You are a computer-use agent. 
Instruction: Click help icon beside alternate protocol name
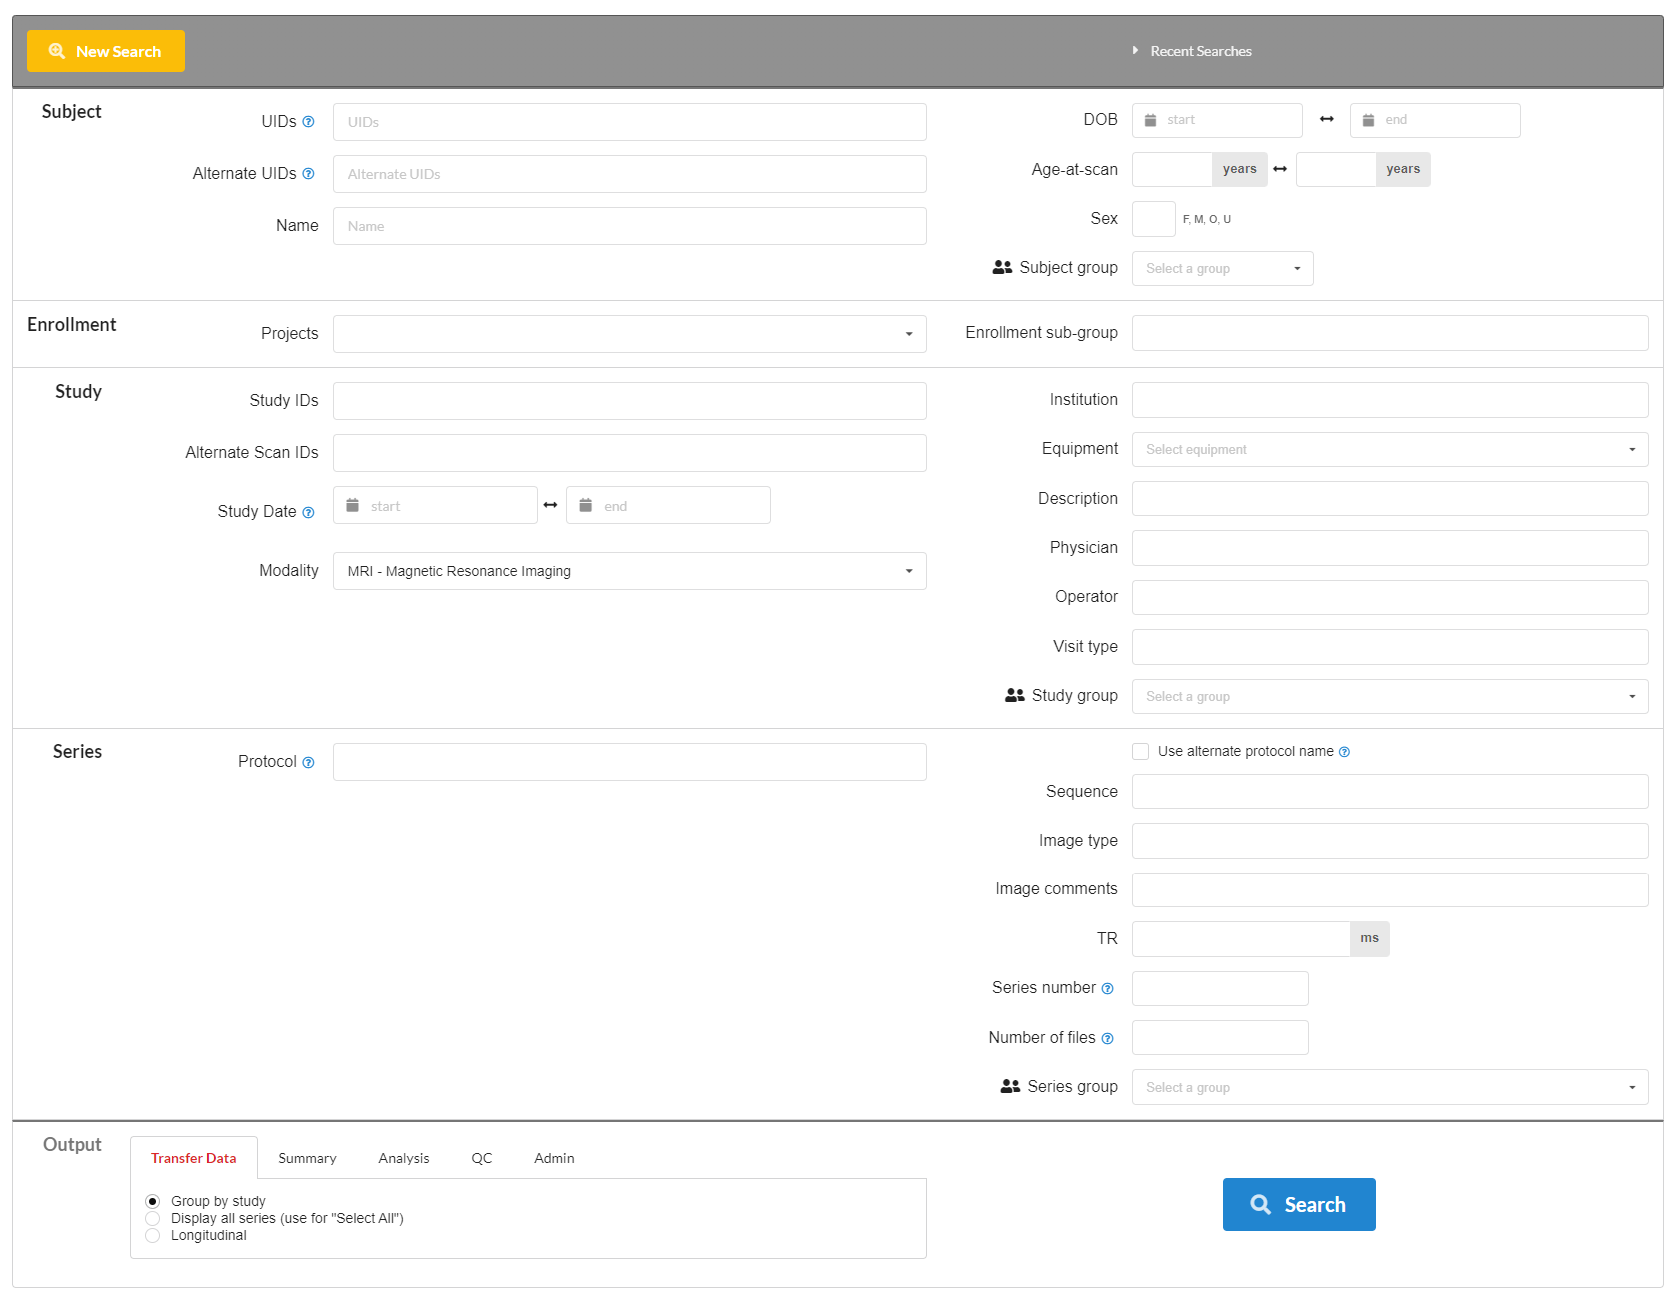coord(1344,752)
